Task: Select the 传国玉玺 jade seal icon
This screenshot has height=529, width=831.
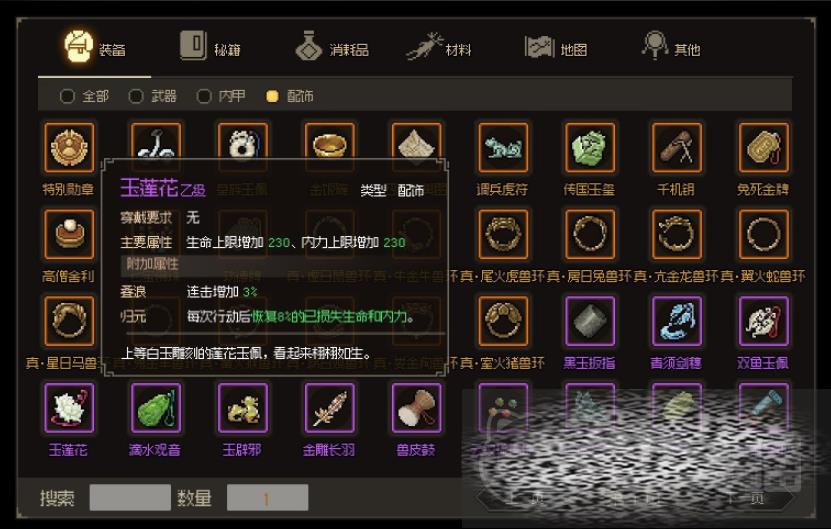Action: [x=590, y=147]
